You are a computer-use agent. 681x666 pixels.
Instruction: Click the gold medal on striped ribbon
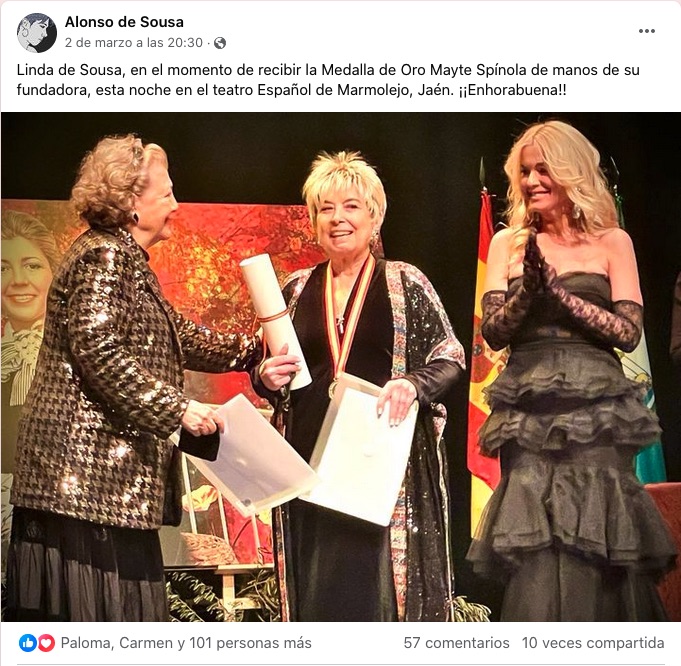333,388
